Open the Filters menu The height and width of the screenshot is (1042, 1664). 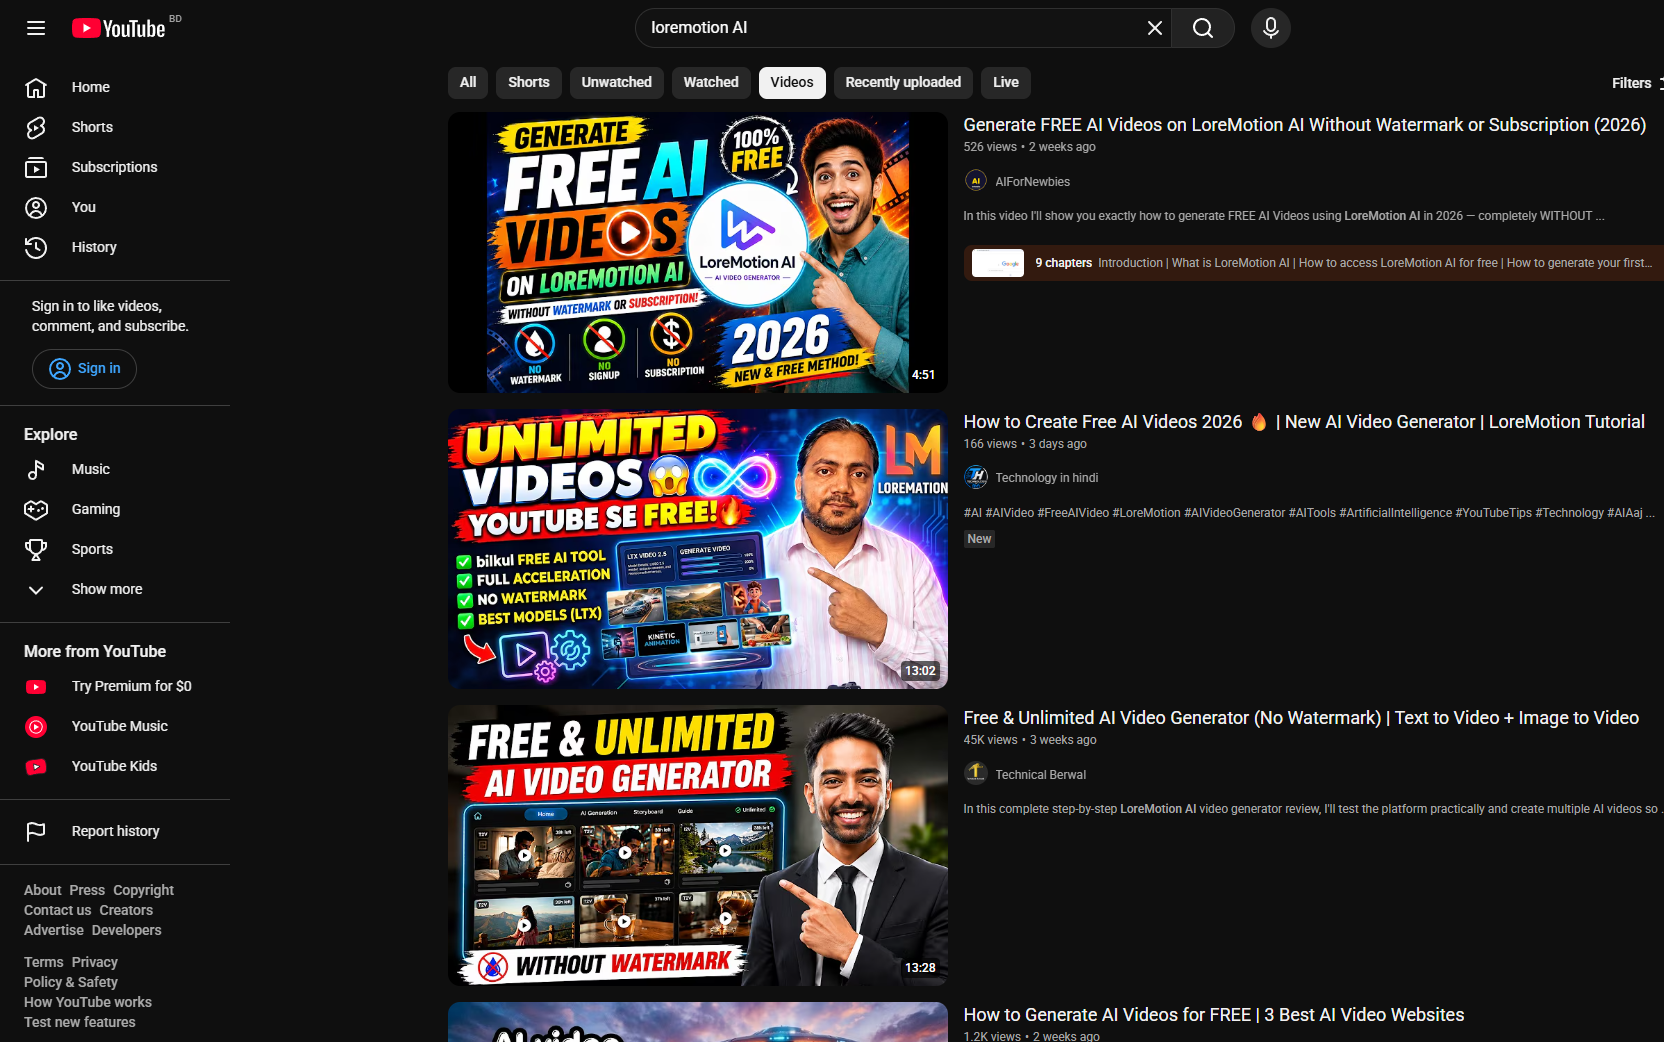tap(1637, 83)
